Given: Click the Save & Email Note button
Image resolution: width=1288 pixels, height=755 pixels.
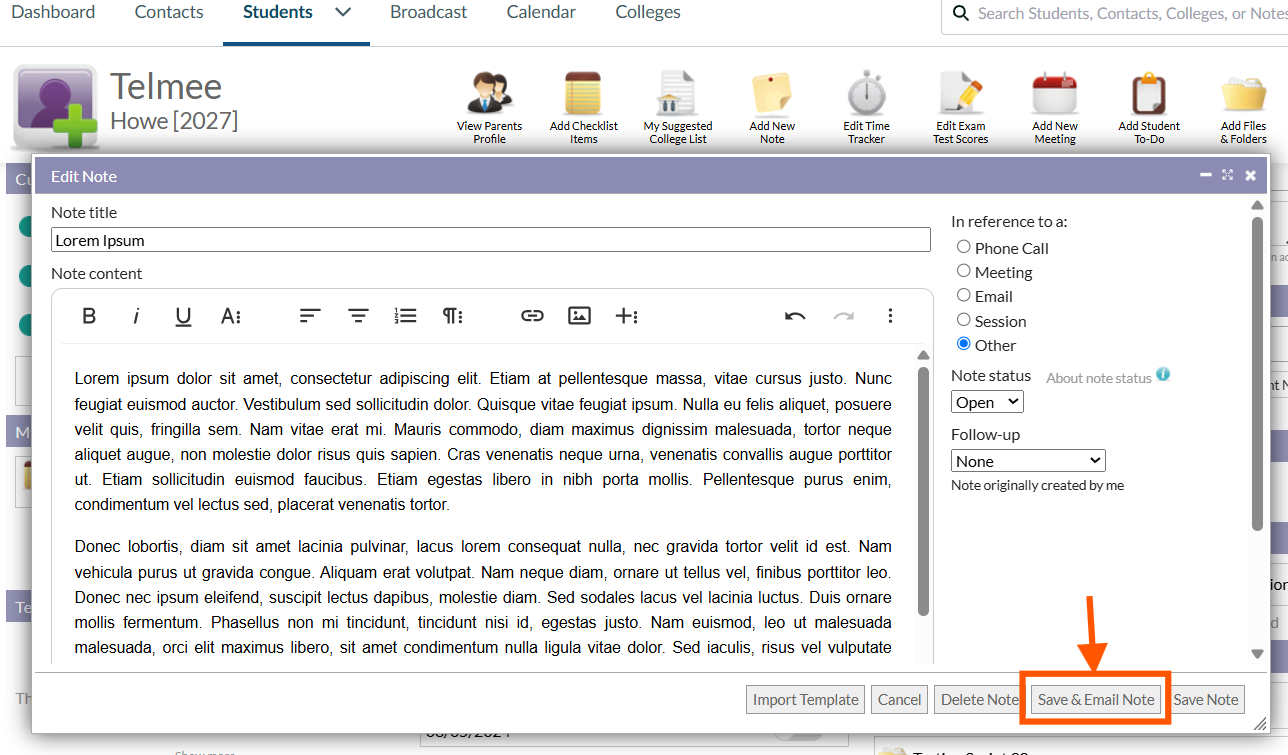Looking at the screenshot, I should coord(1096,700).
